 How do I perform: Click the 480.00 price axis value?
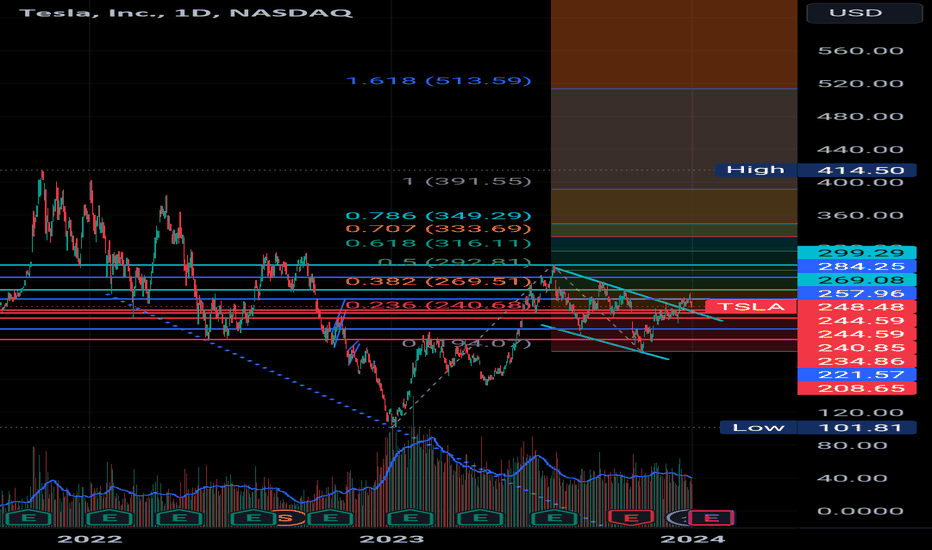(x=861, y=116)
